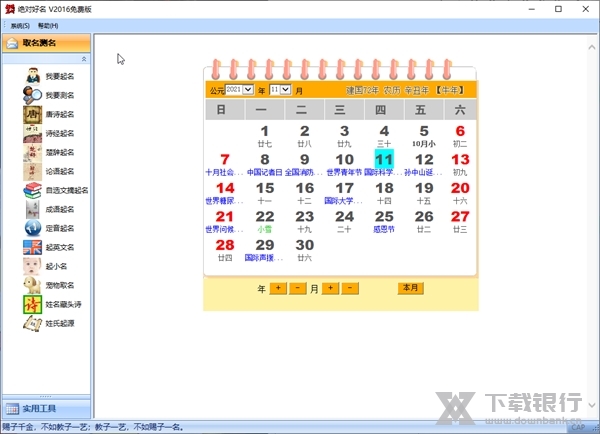600x434 pixels.
Task: Open 宠物取名 pet icon
Action: (34, 285)
